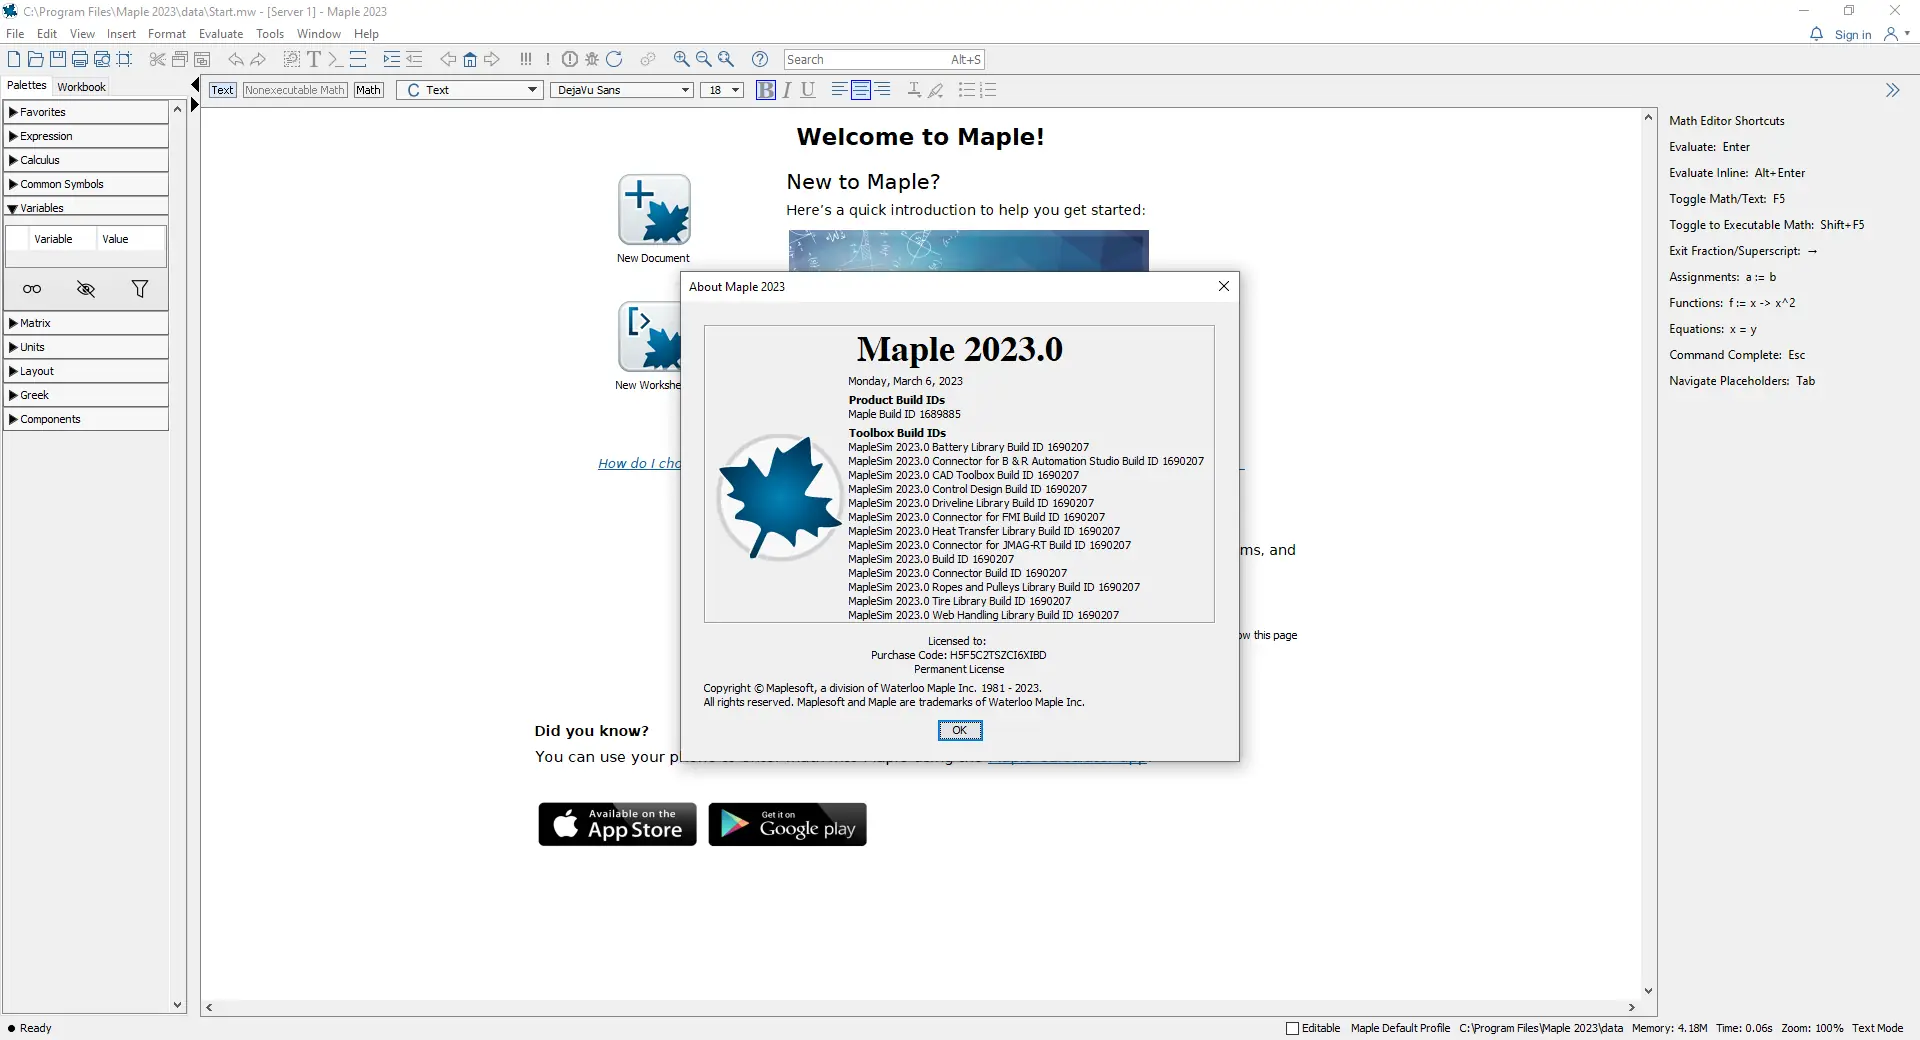
Task: Open notifications bell icon
Action: [x=1816, y=35]
